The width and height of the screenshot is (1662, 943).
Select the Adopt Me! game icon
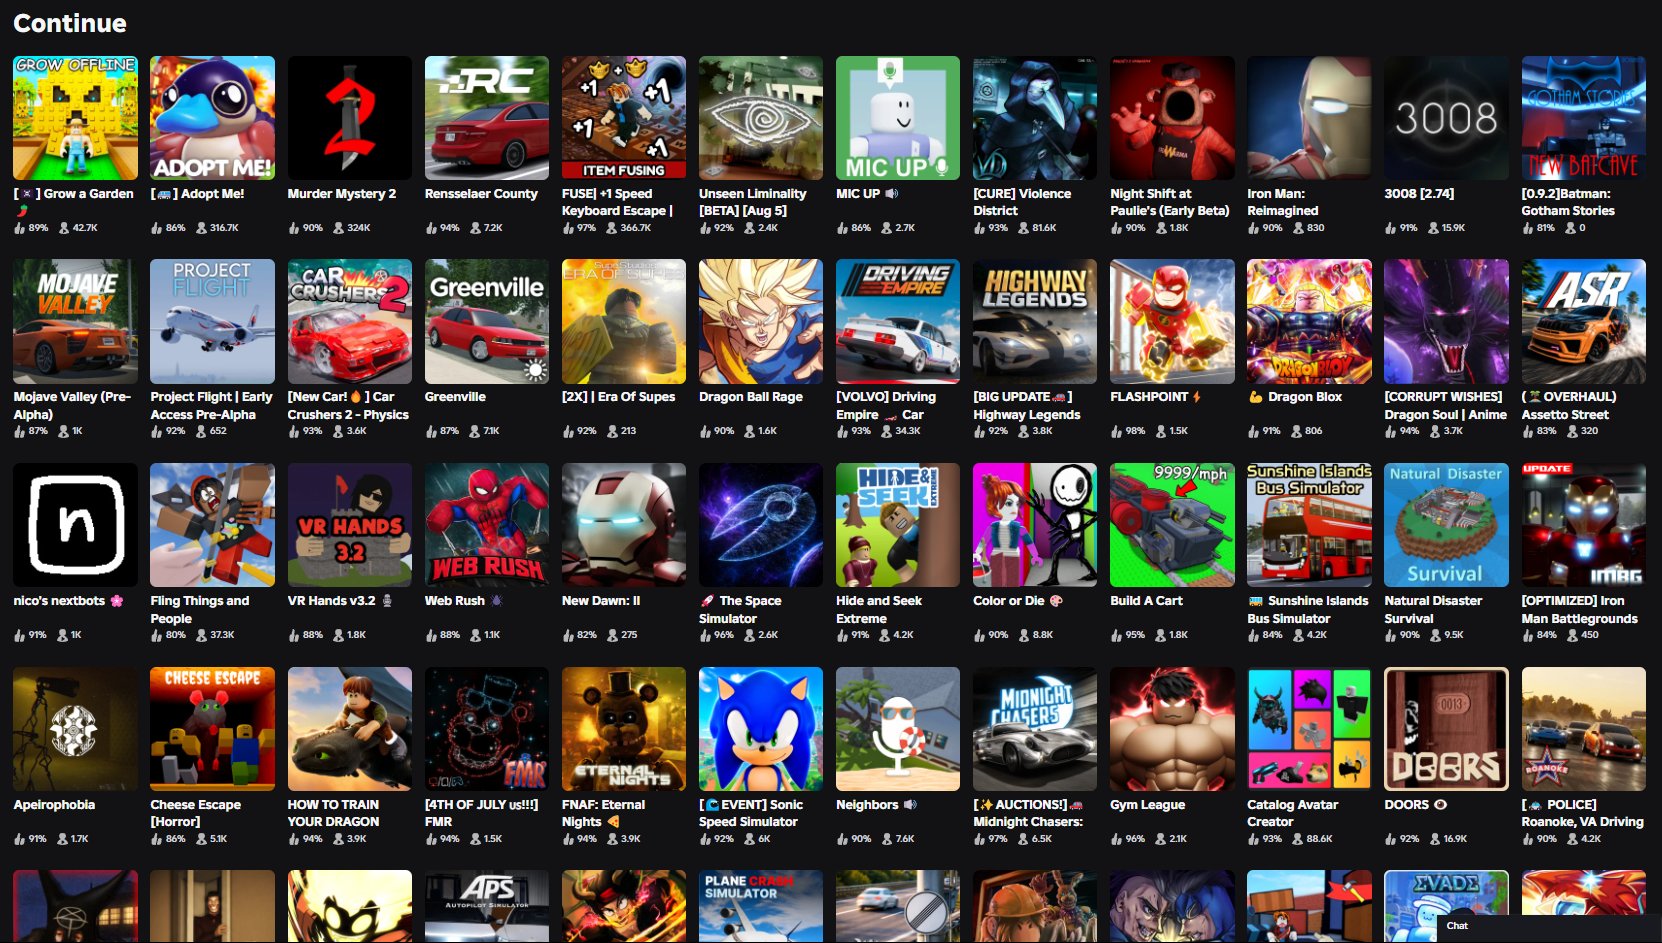[212, 118]
